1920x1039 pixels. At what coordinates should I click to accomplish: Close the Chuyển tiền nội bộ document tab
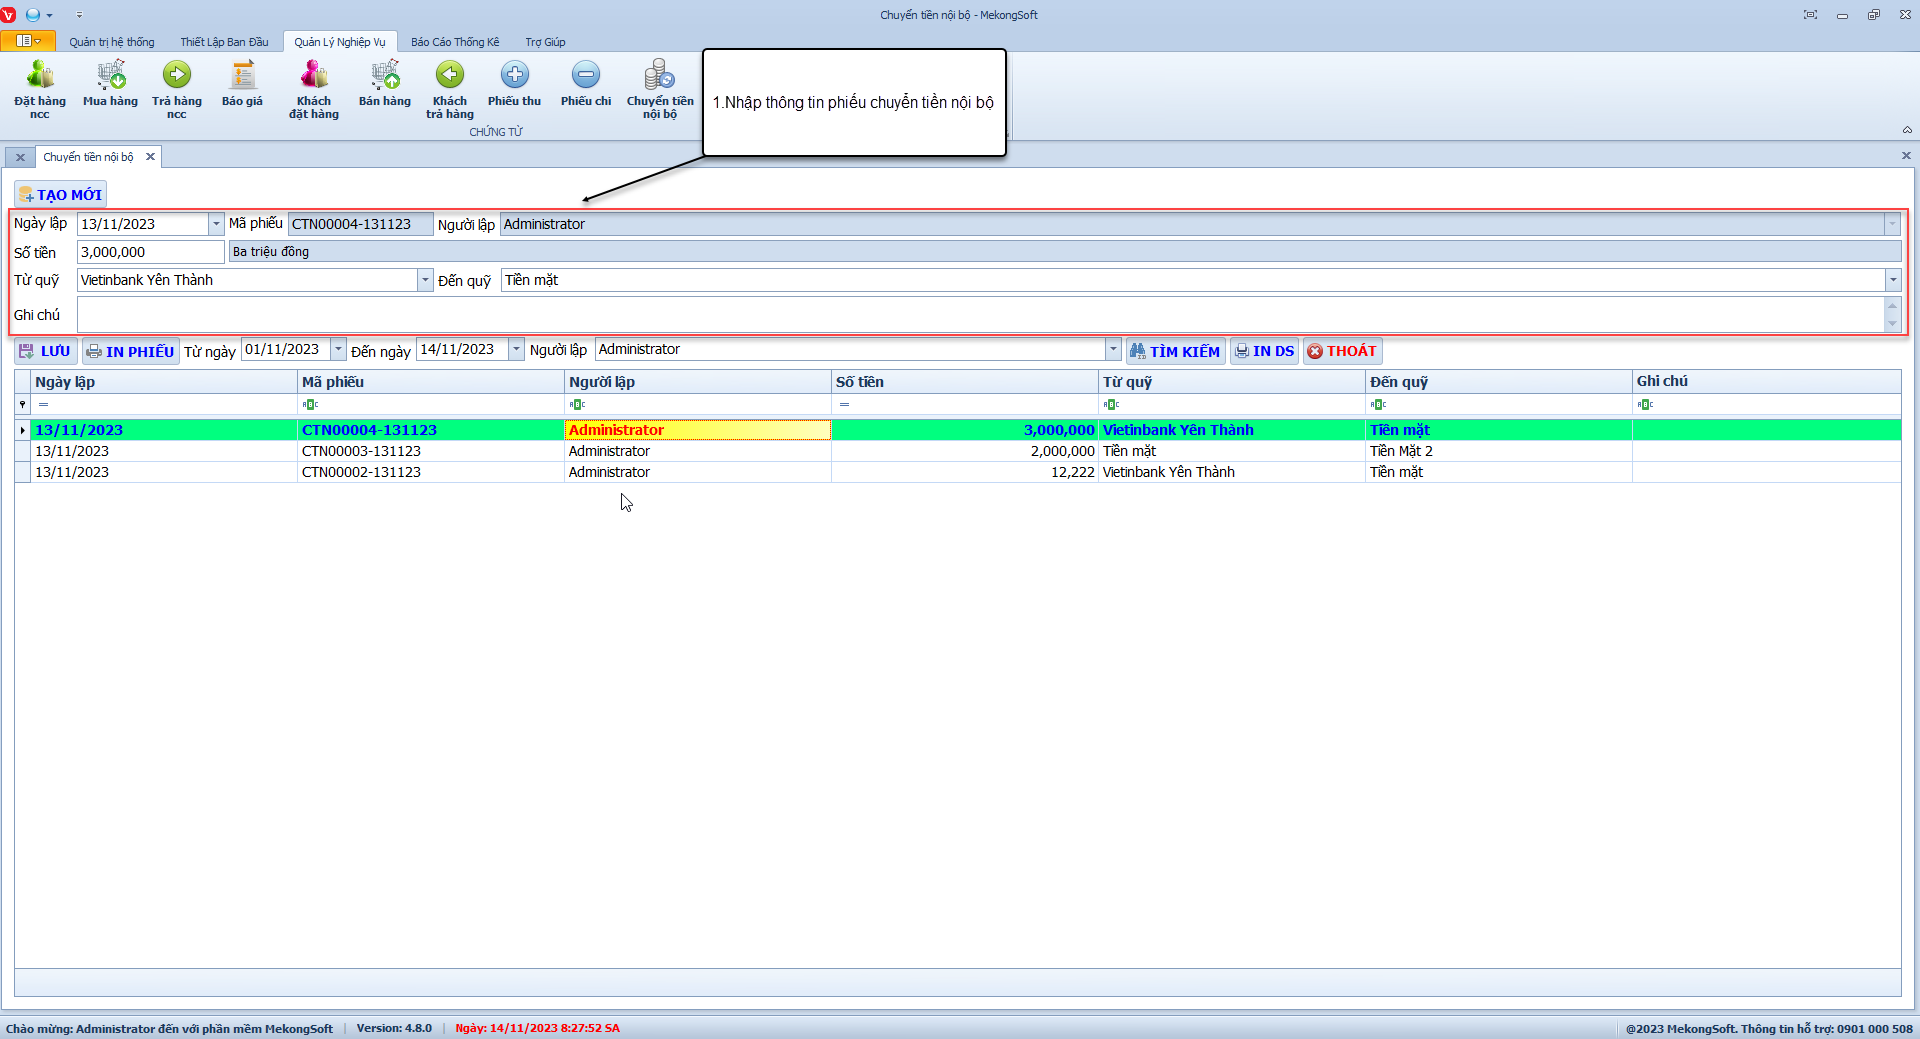150,157
